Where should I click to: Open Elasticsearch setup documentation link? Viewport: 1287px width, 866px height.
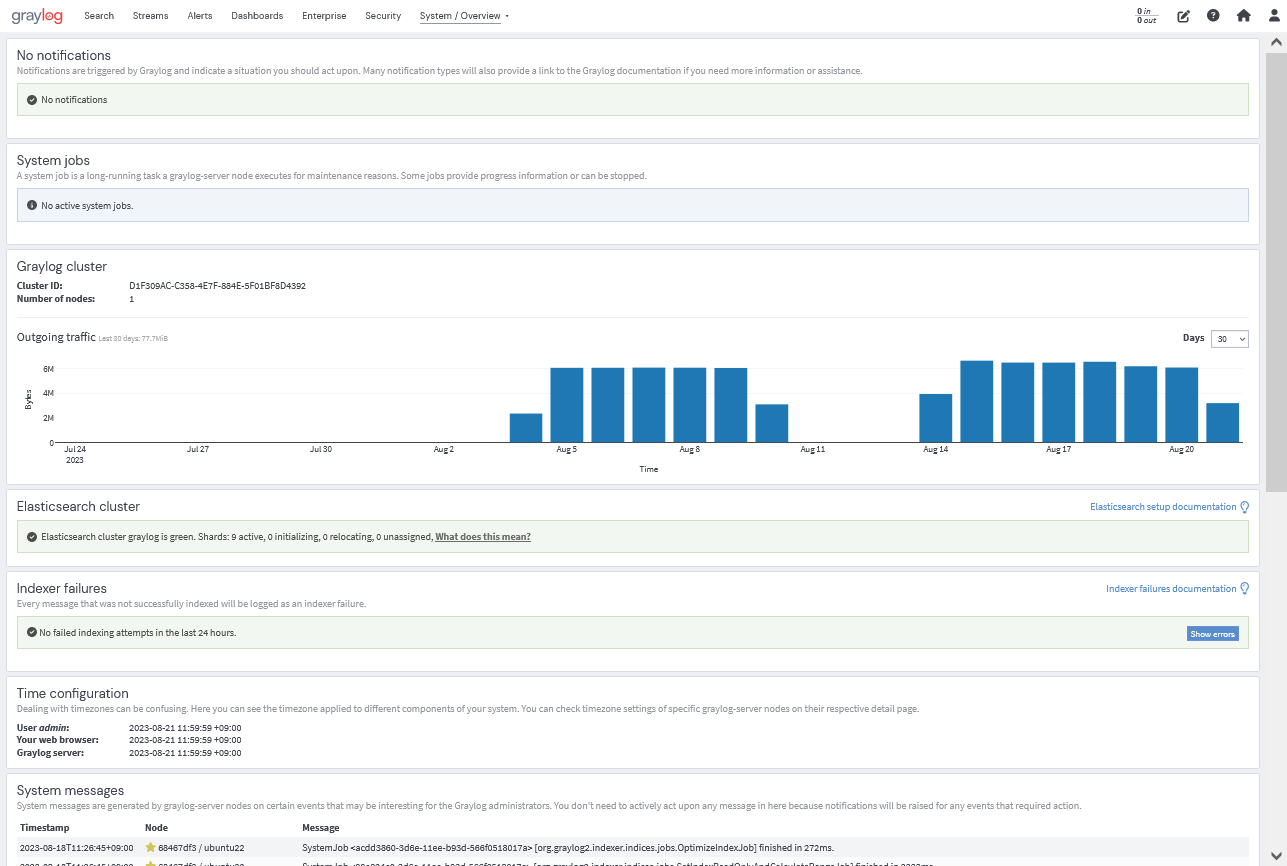[x=1163, y=507]
